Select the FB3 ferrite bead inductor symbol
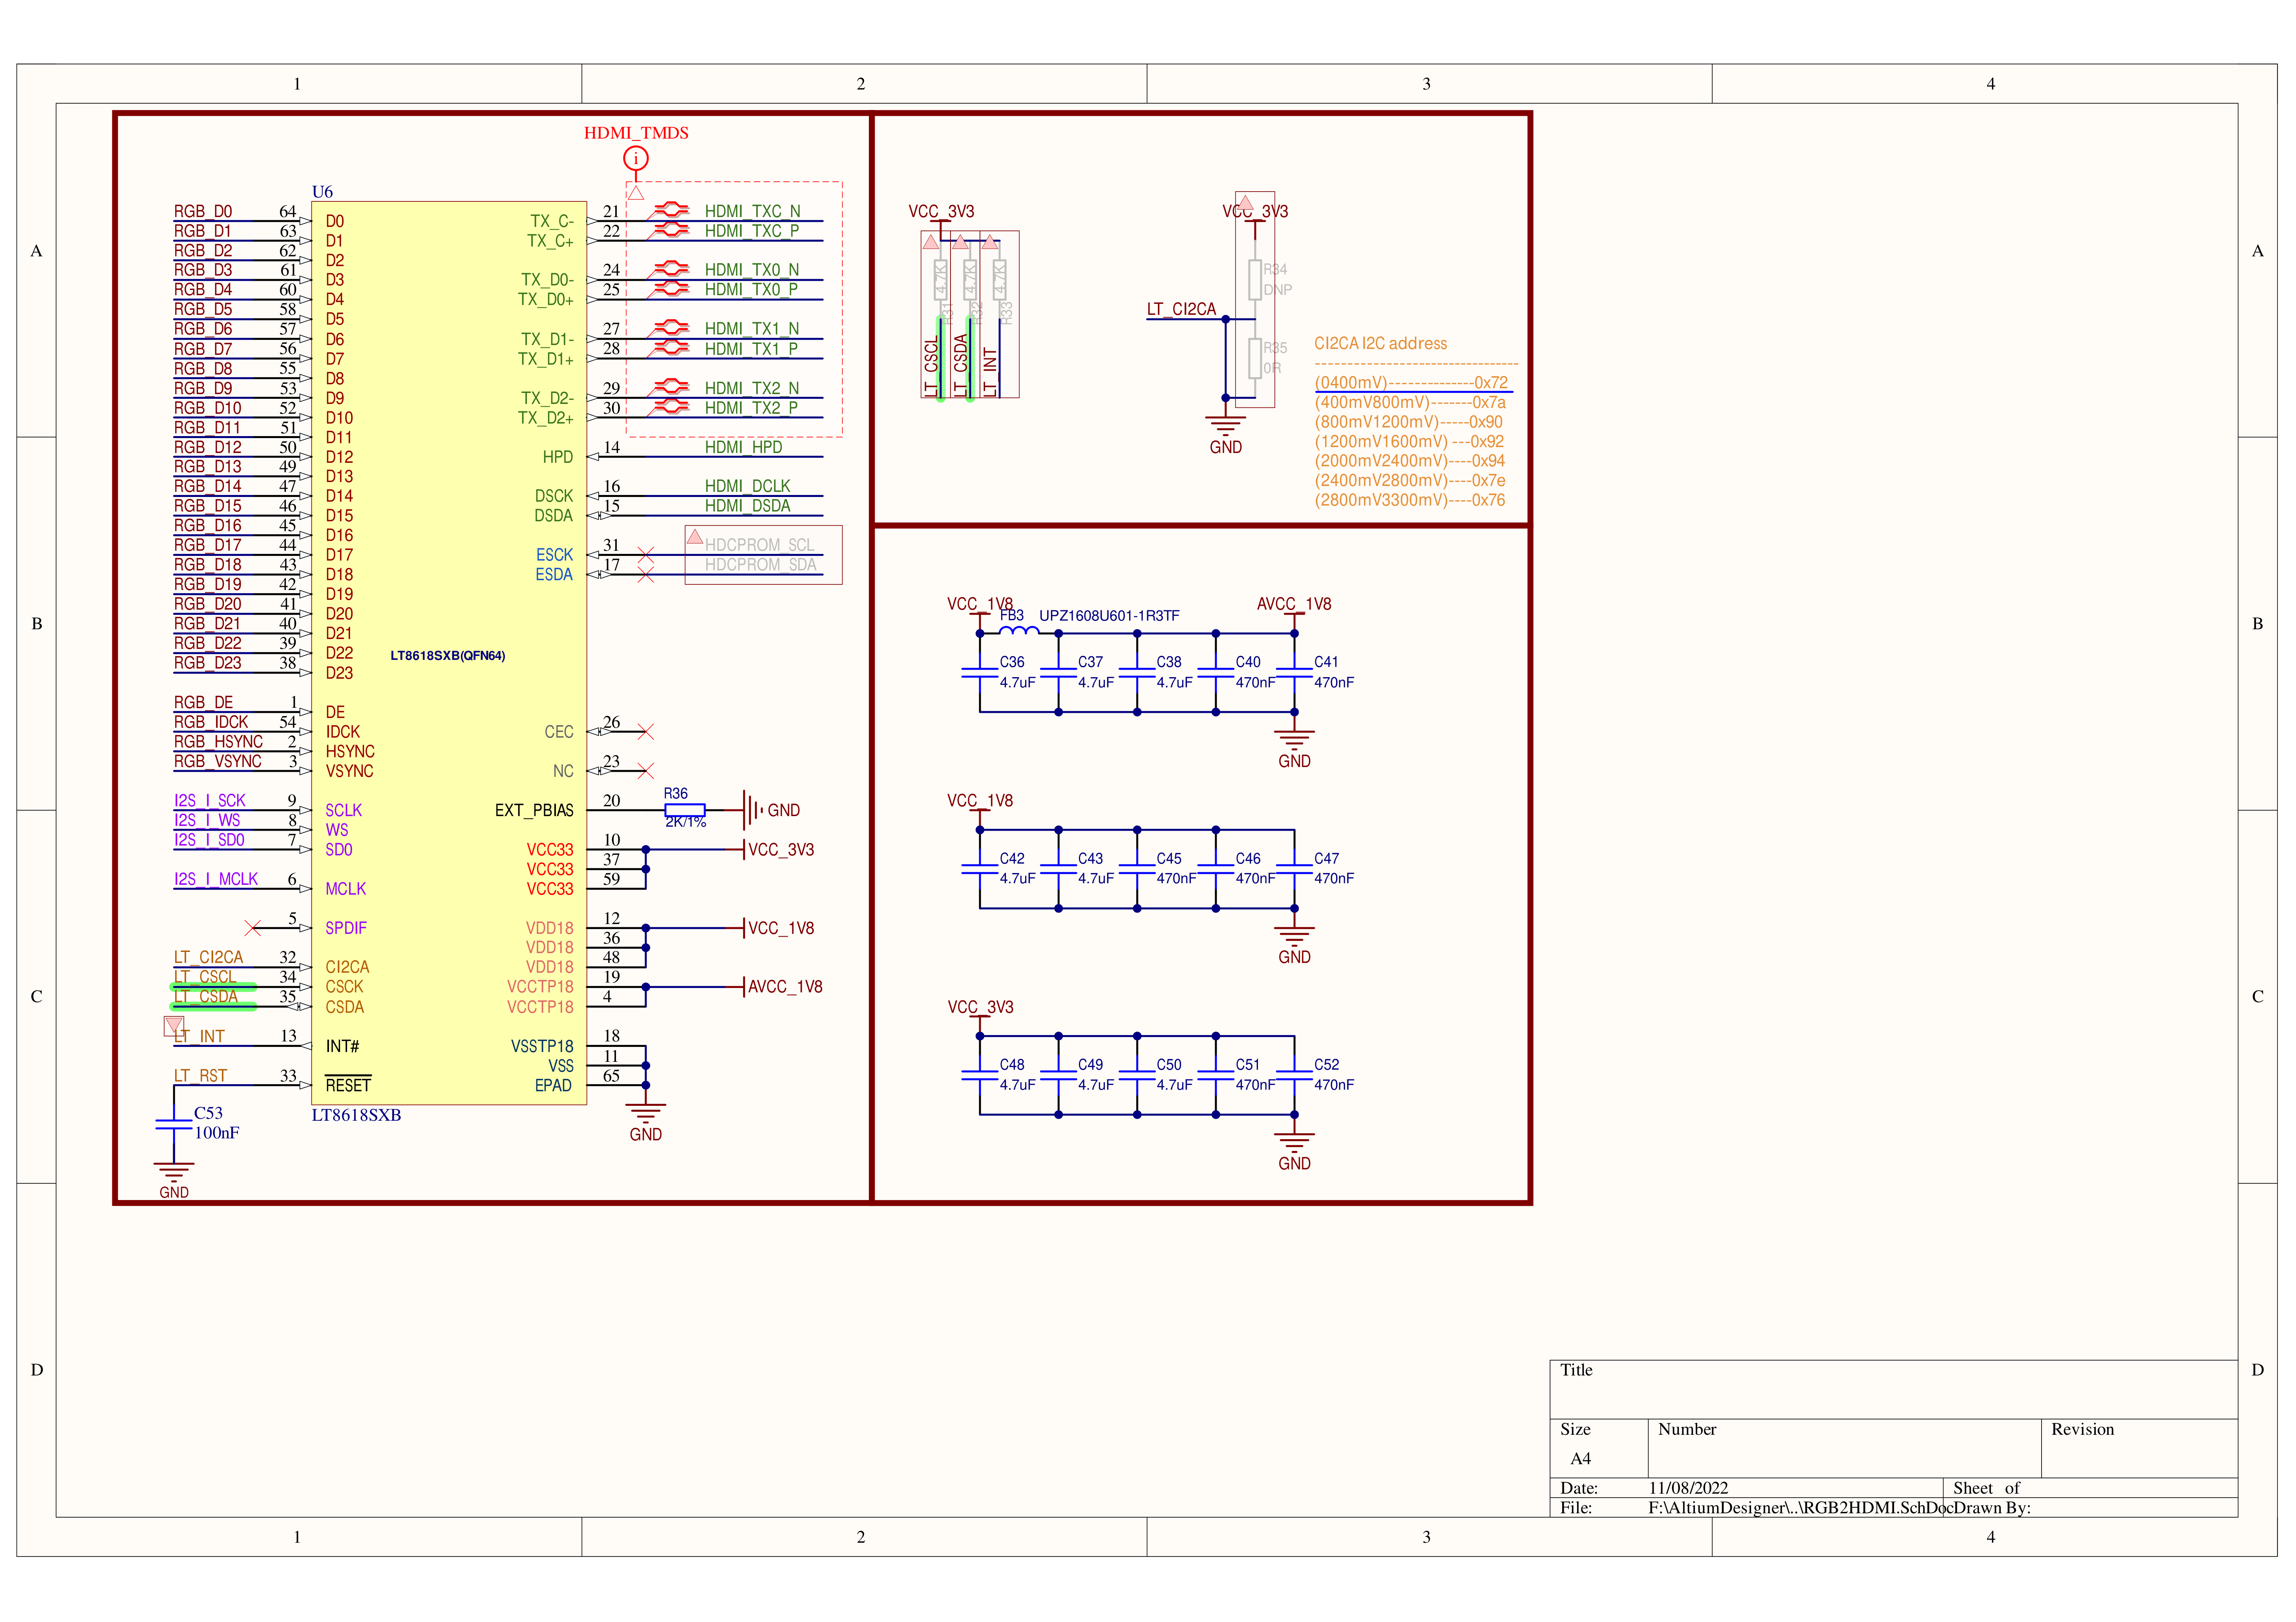 [1019, 631]
